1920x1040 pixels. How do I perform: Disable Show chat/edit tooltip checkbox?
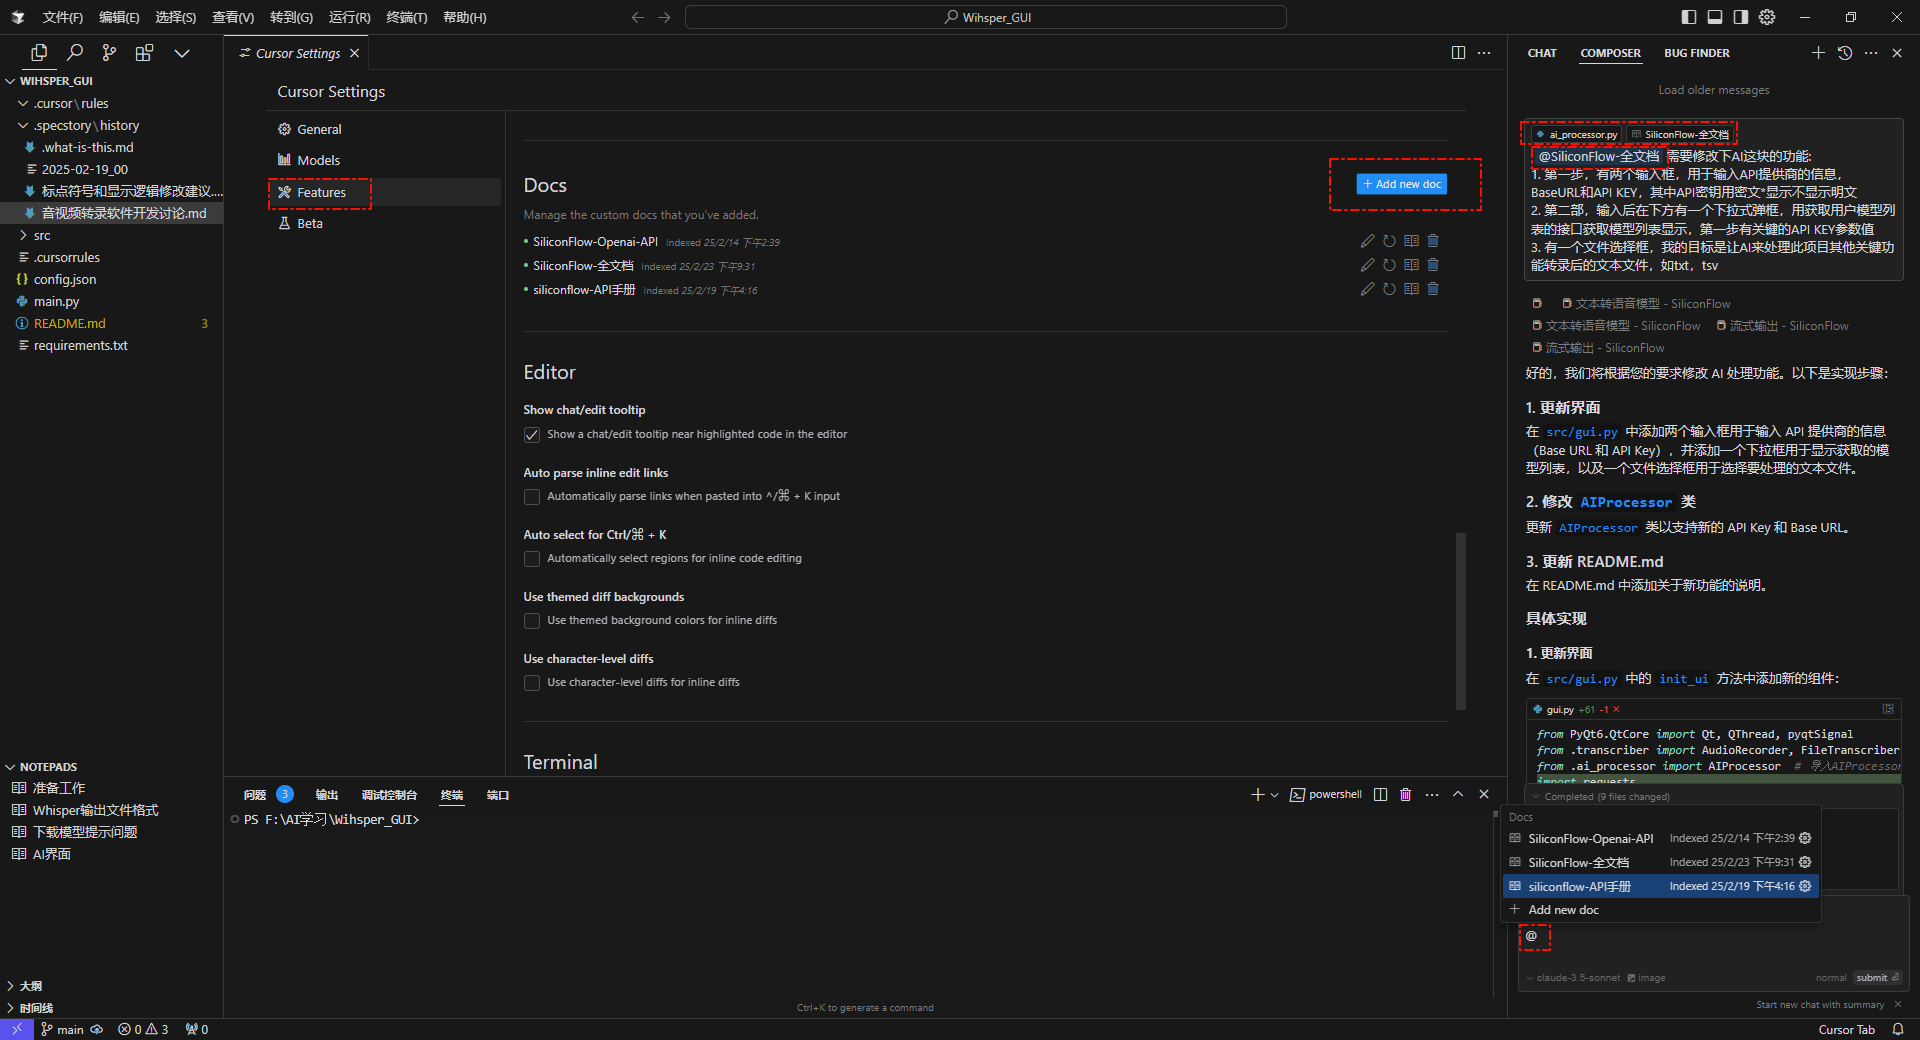coord(532,435)
